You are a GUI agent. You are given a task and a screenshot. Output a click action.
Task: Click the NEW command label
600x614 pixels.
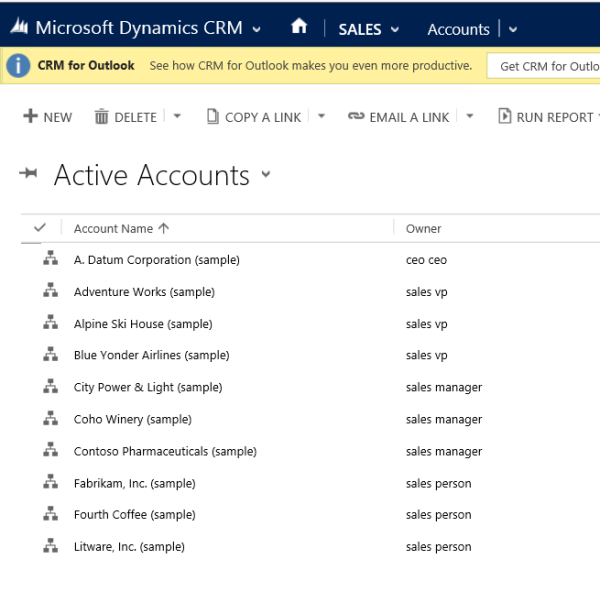tap(58, 117)
